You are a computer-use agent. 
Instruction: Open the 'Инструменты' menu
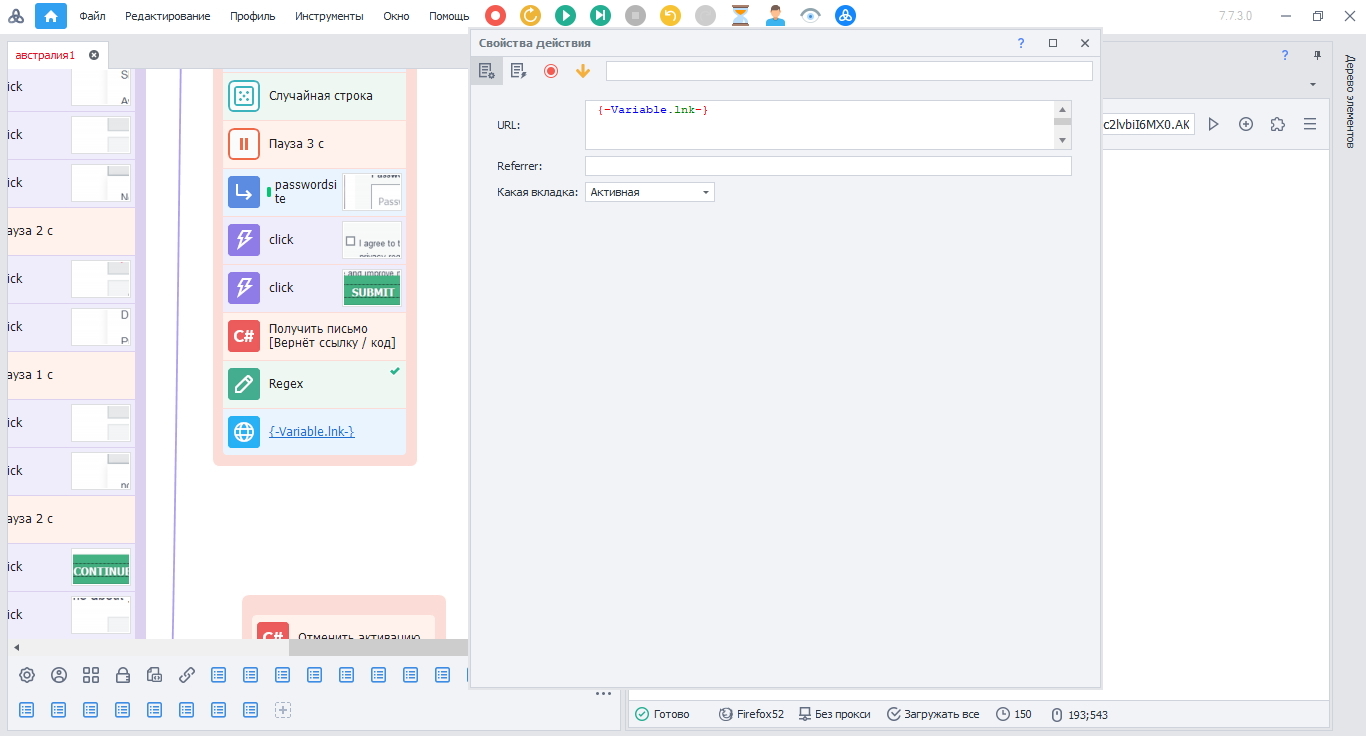329,16
